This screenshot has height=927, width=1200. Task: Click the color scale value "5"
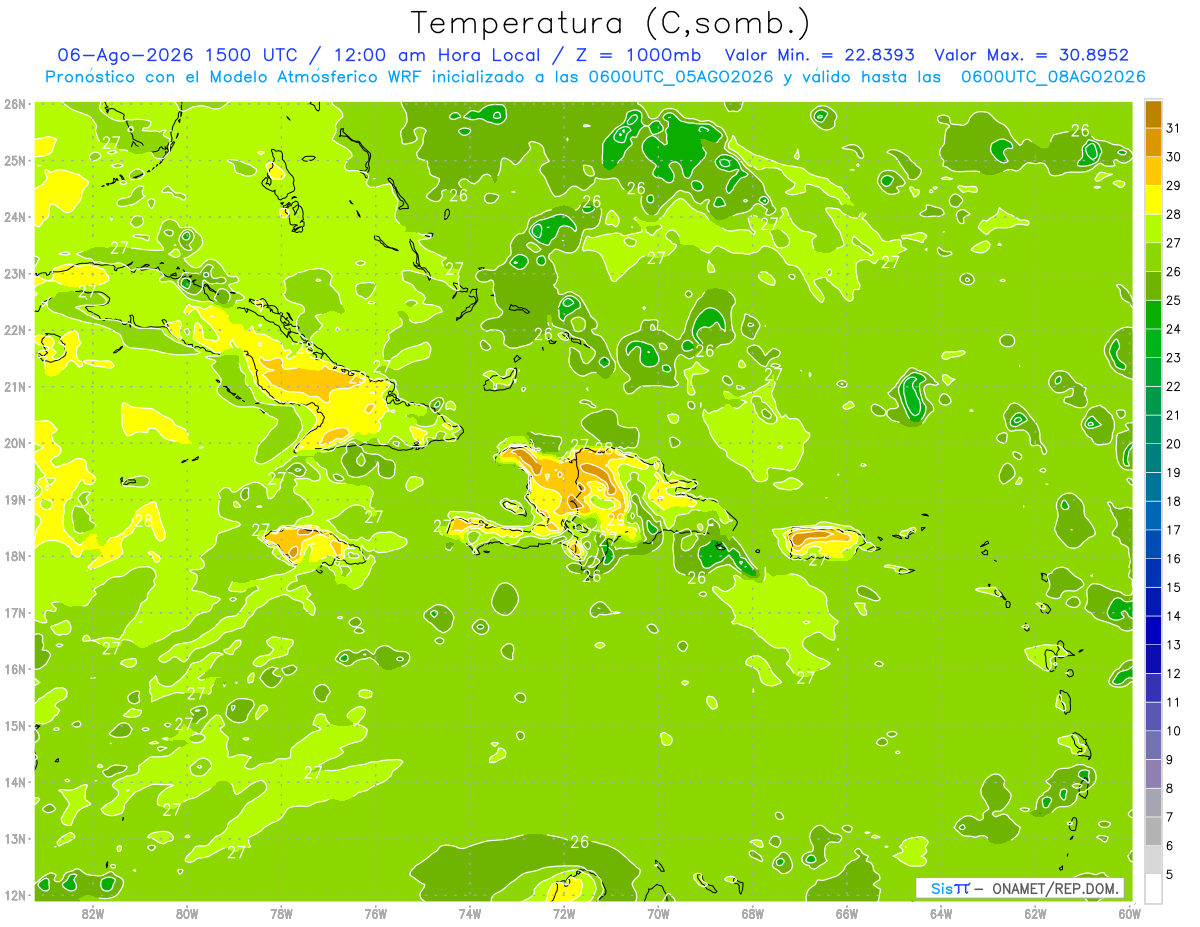(1170, 875)
